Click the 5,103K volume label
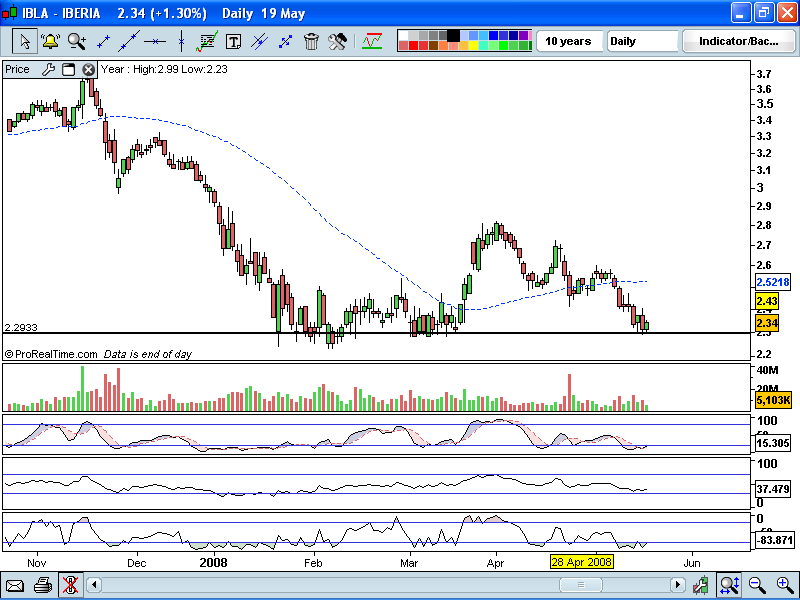Image resolution: width=800 pixels, height=600 pixels. pos(773,400)
